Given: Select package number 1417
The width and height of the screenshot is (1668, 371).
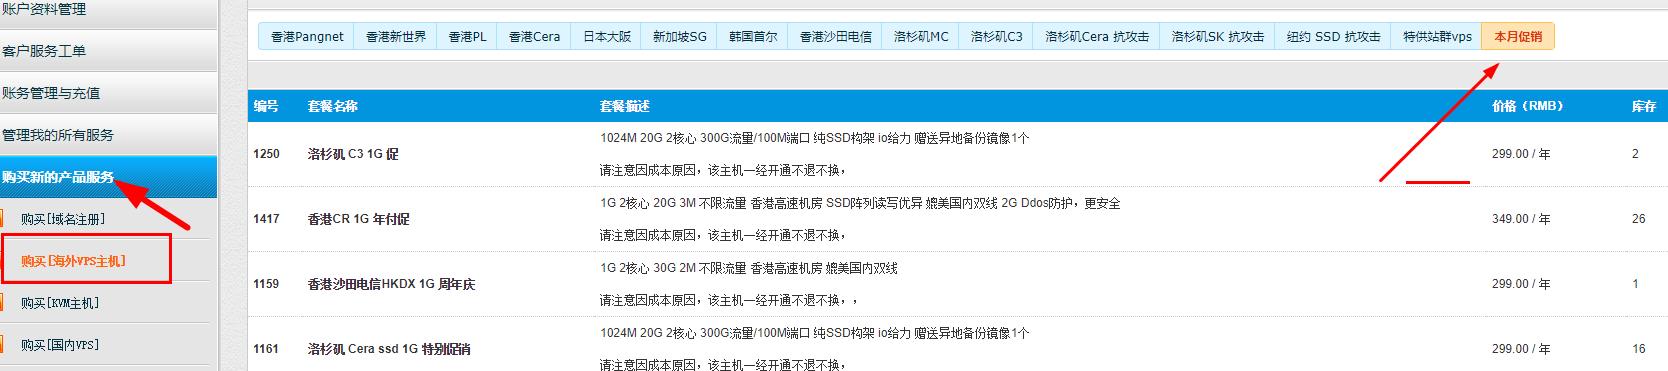Looking at the screenshot, I should (x=266, y=219).
